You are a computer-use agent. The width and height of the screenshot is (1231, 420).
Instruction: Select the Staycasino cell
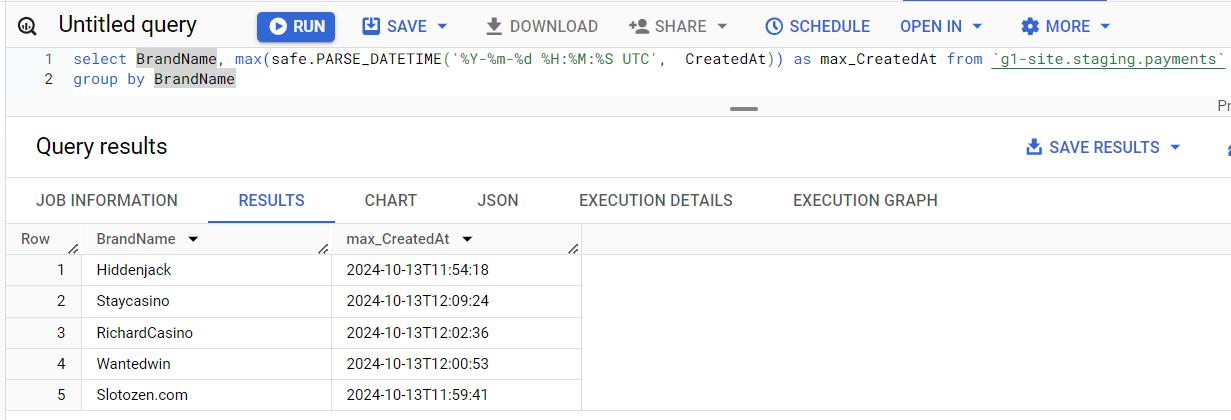(x=206, y=301)
